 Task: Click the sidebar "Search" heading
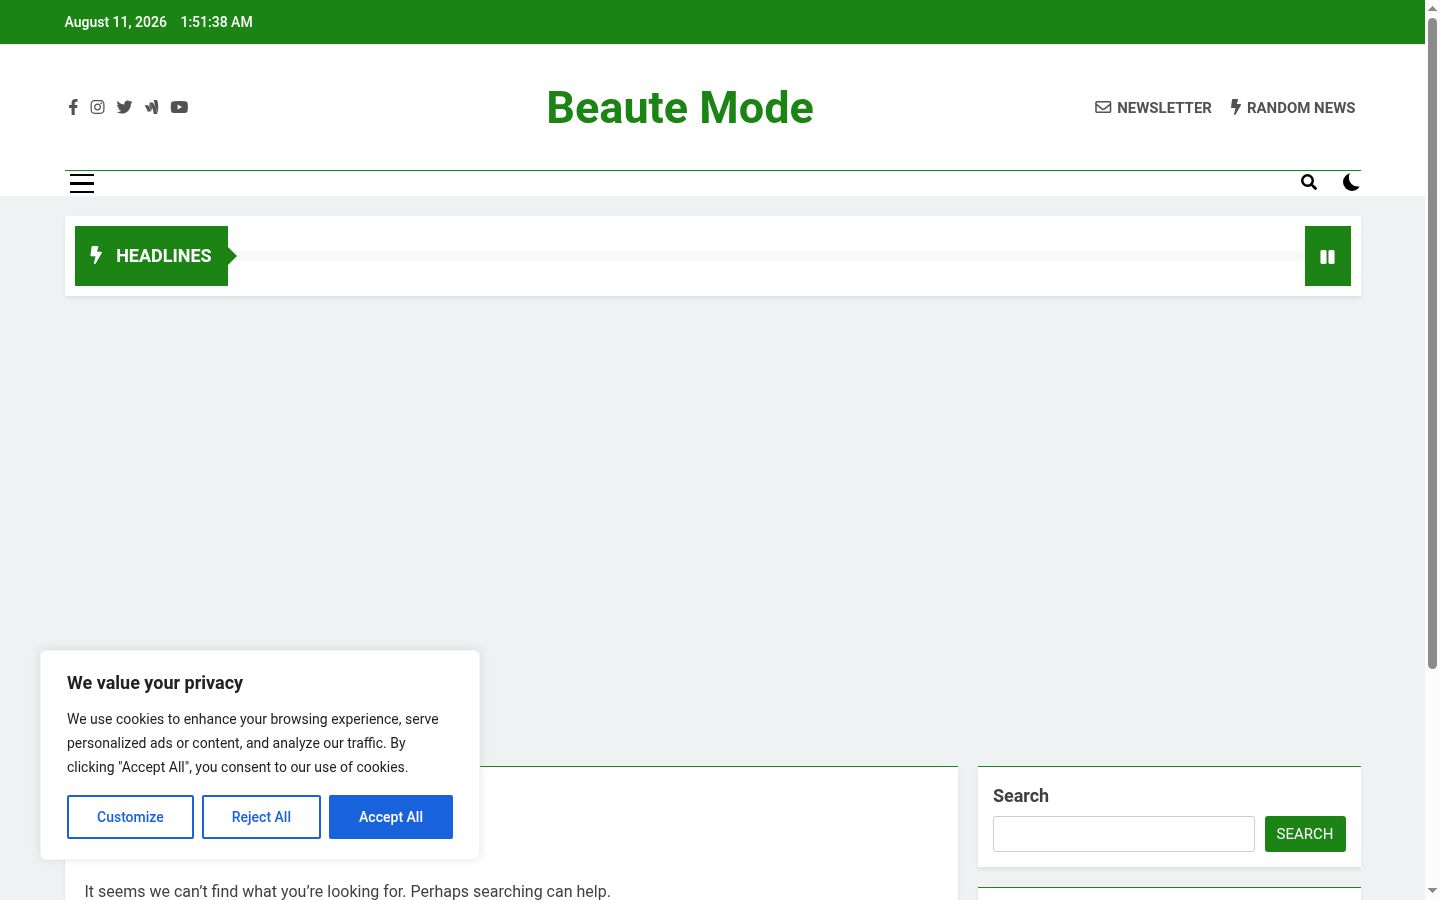click(1021, 796)
